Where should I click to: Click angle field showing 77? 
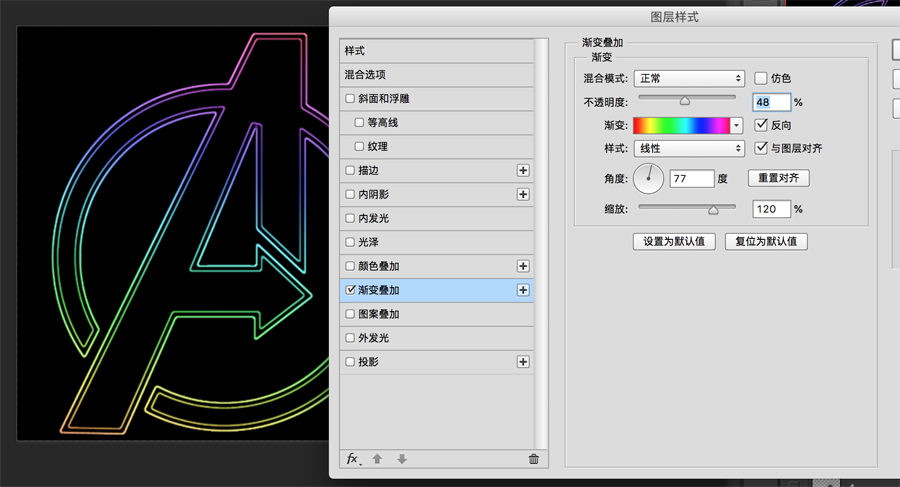(692, 179)
